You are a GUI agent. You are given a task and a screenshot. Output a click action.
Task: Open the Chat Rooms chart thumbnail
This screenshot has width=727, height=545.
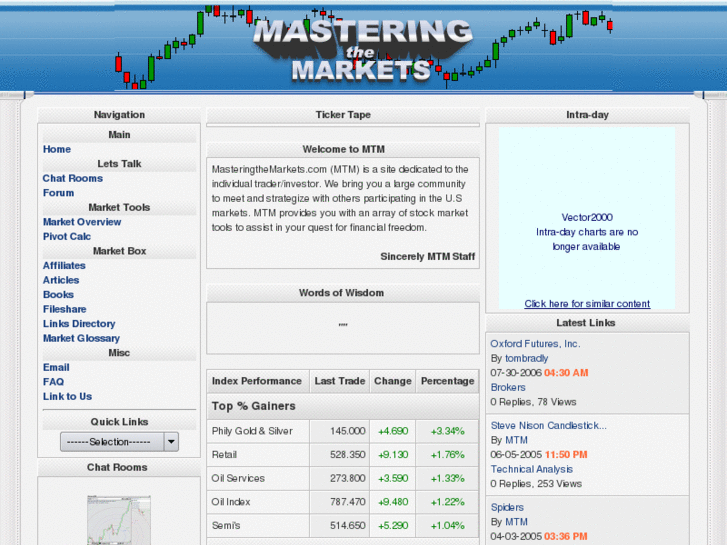pos(119,520)
